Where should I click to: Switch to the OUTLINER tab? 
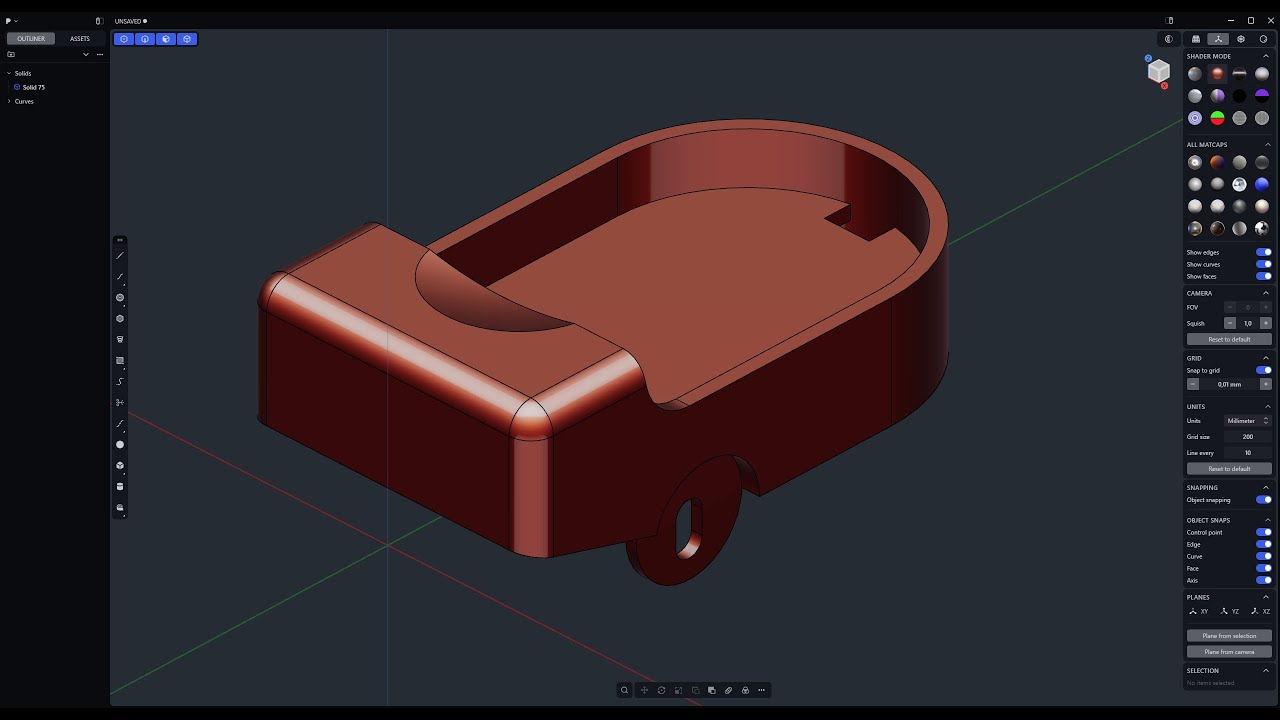pos(31,39)
